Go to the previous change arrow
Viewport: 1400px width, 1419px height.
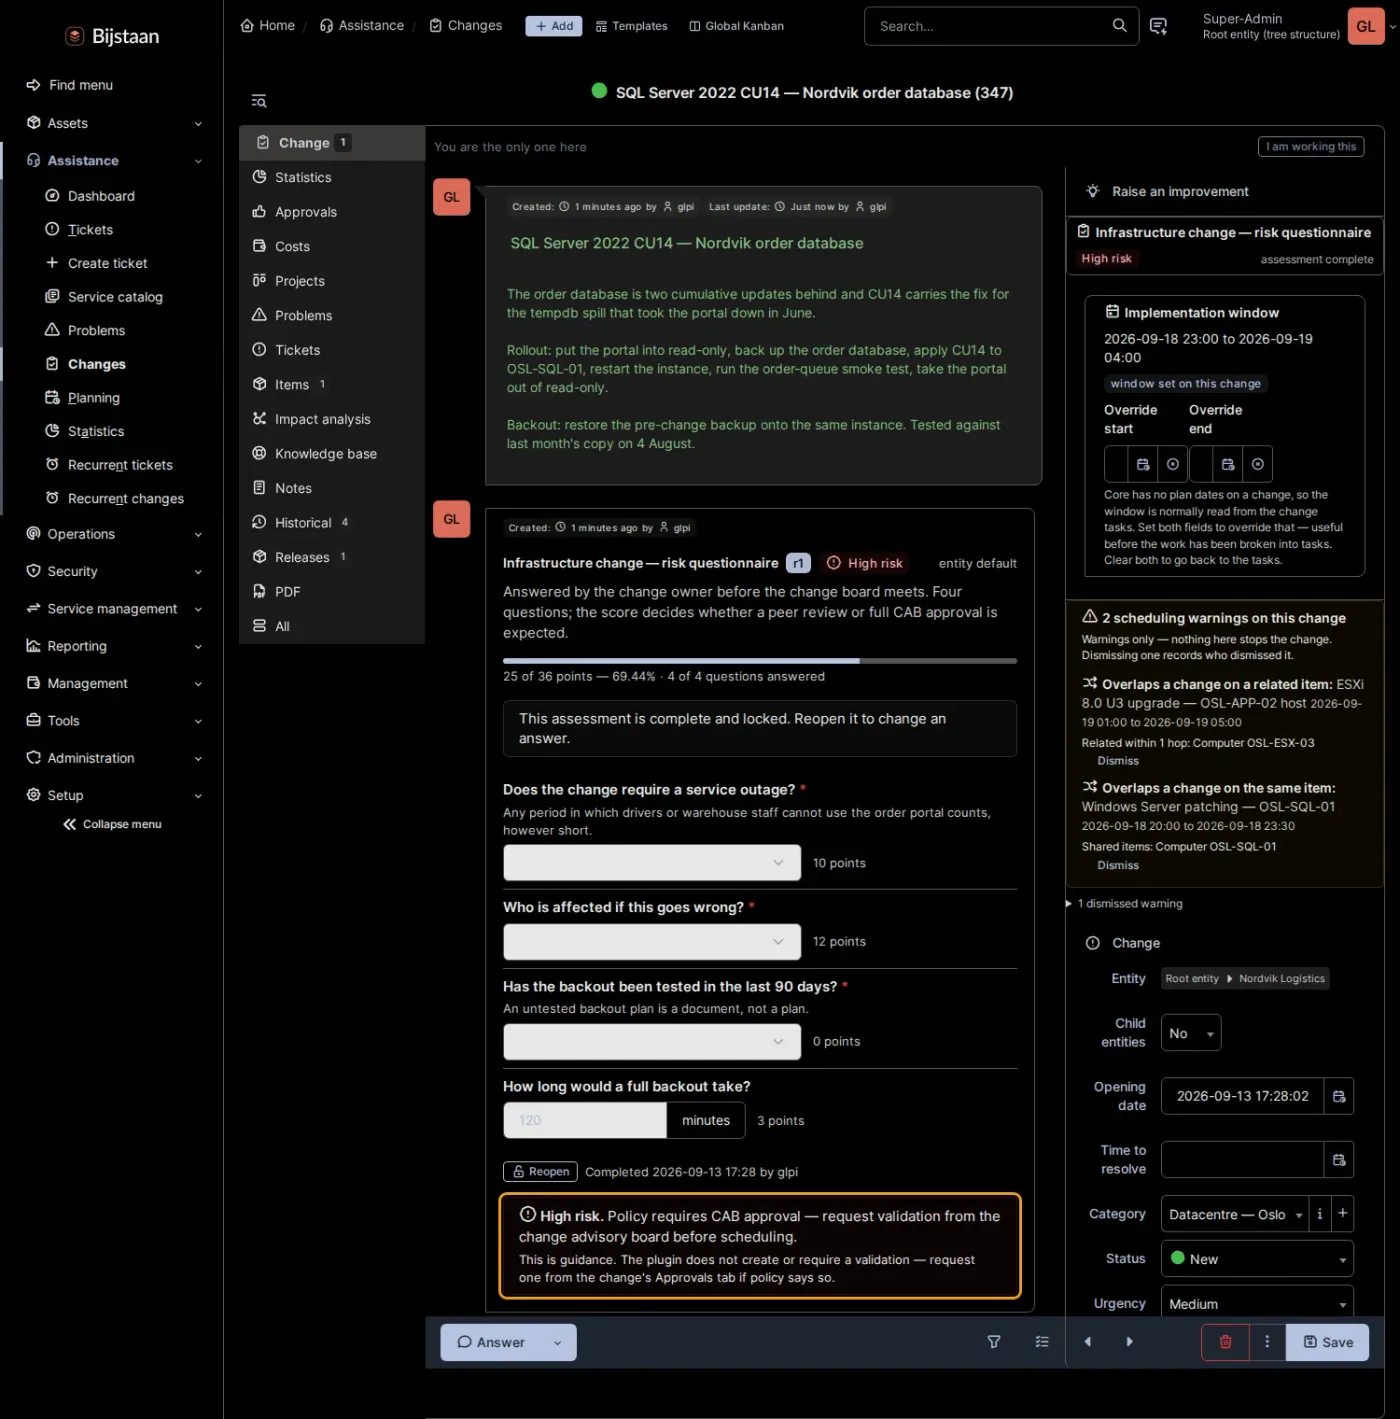tap(1088, 1342)
